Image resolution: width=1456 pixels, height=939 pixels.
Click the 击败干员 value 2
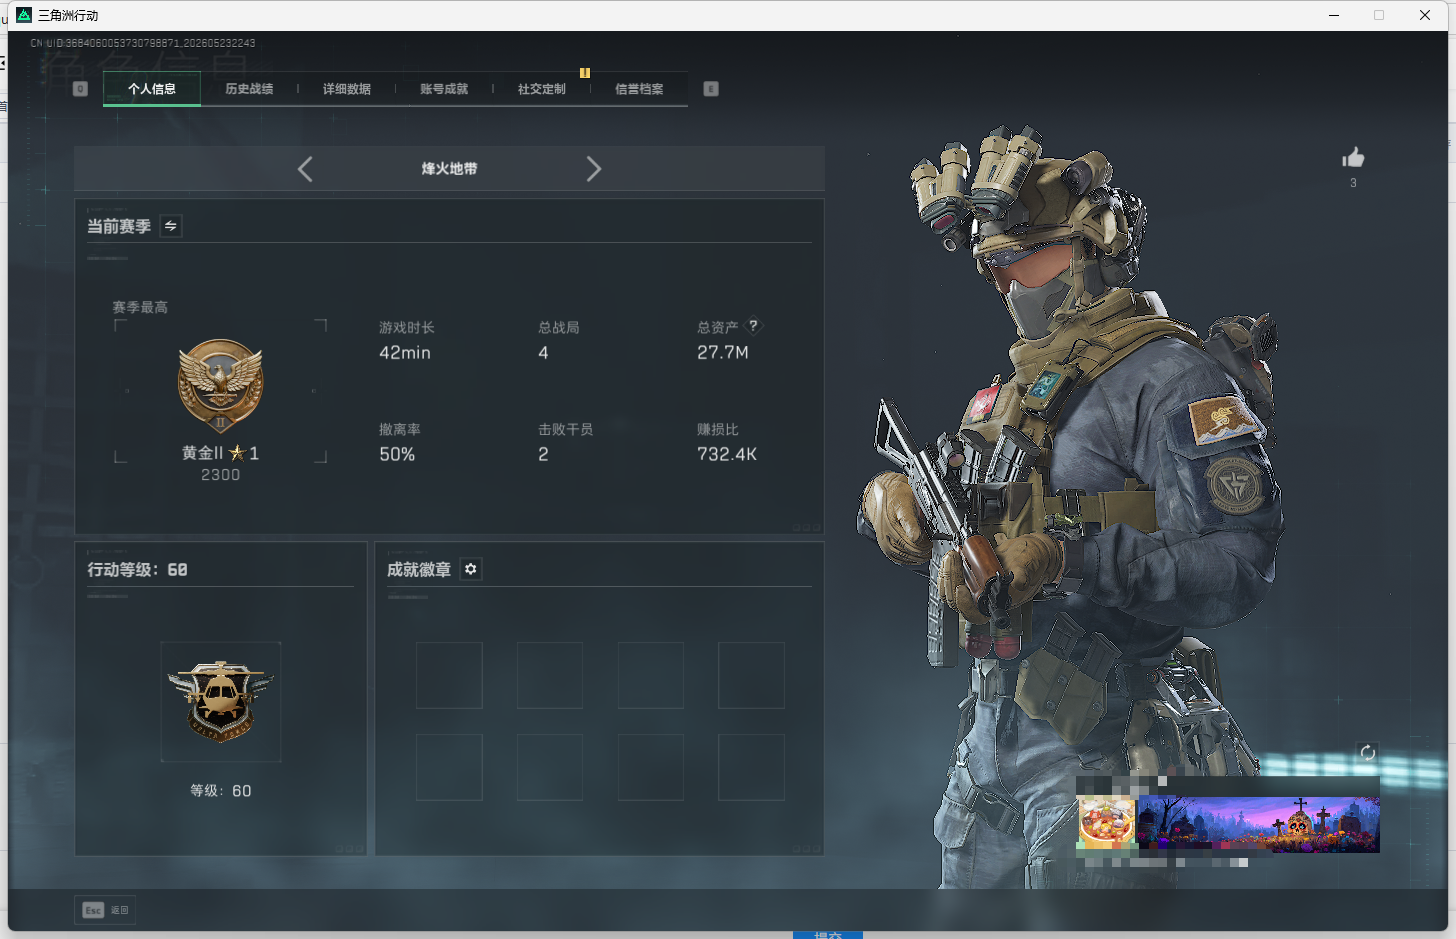pos(543,455)
